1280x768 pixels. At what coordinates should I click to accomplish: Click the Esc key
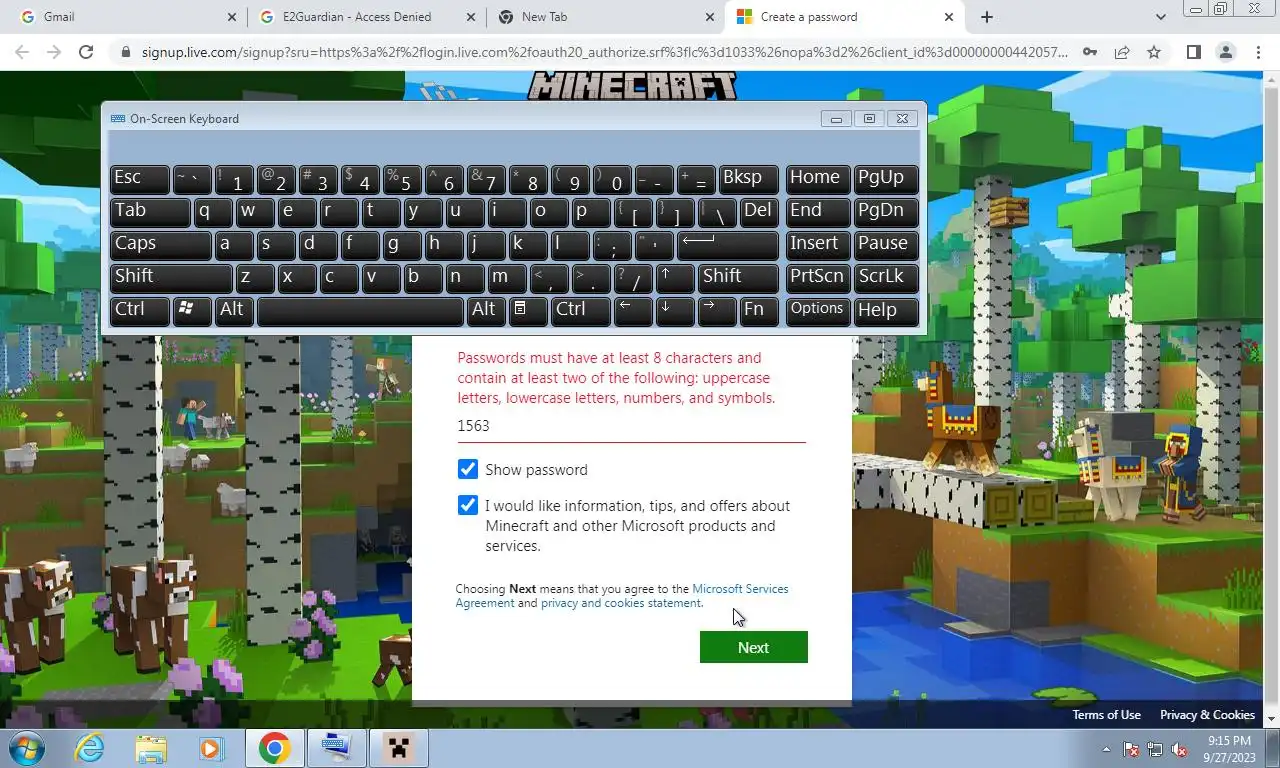pyautogui.click(x=140, y=178)
